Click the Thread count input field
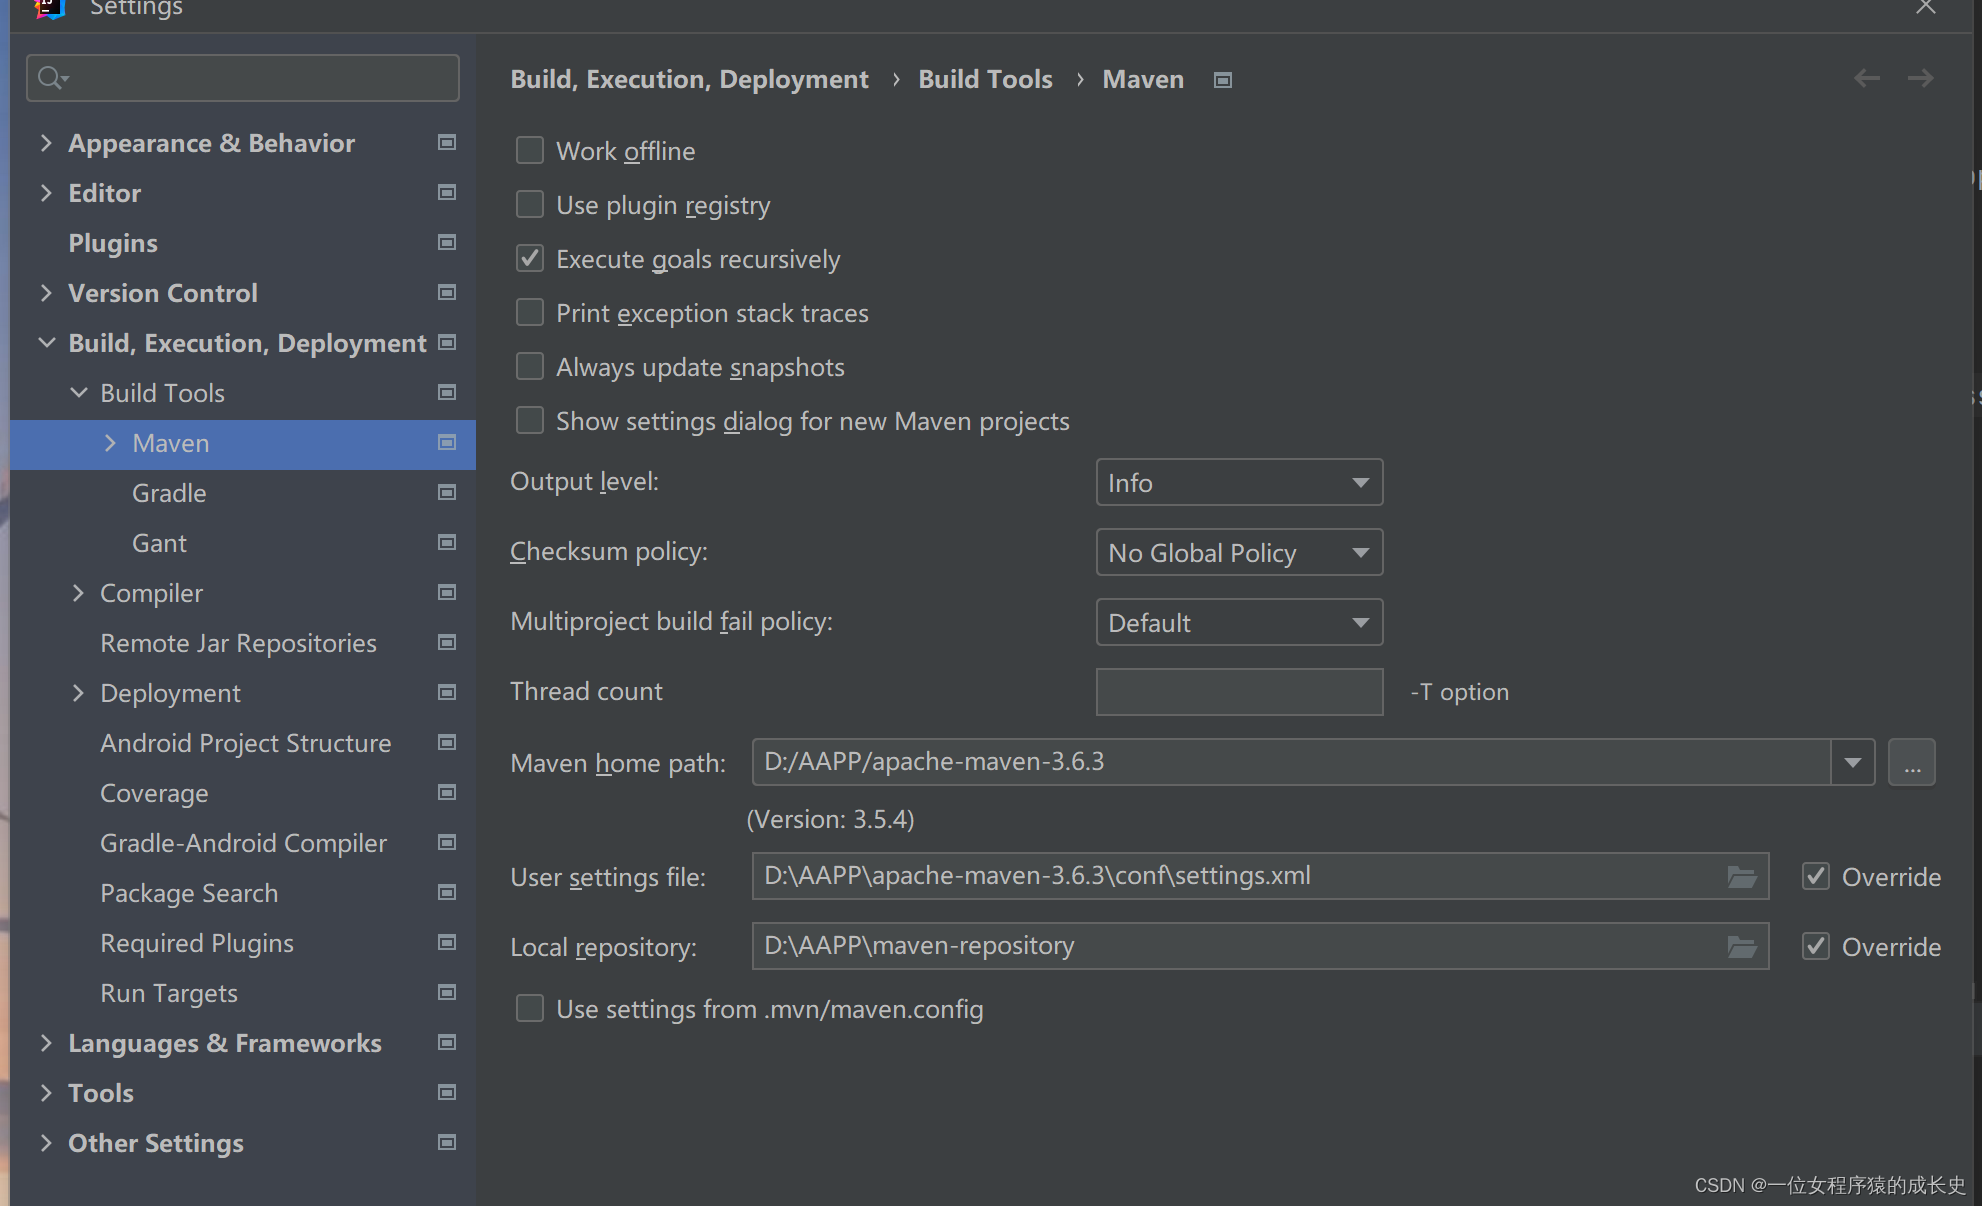Image resolution: width=1982 pixels, height=1206 pixels. 1239,692
